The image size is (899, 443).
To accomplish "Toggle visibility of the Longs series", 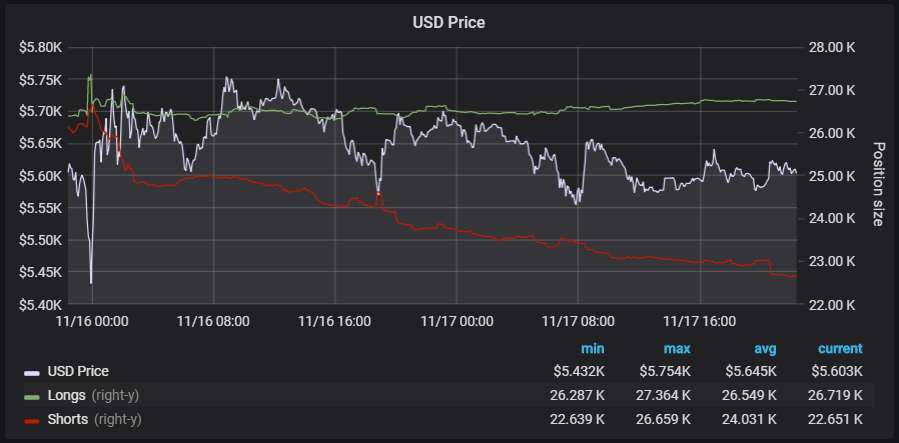I will coord(66,395).
